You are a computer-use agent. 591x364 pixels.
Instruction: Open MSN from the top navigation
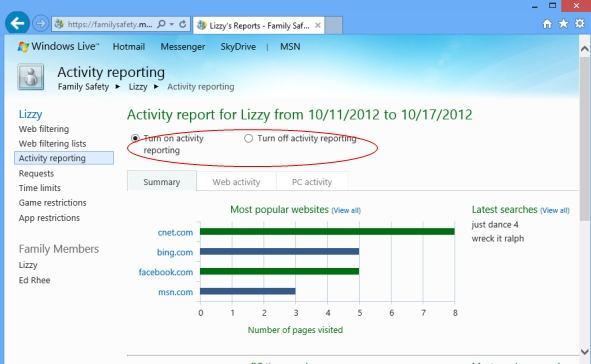[290, 47]
